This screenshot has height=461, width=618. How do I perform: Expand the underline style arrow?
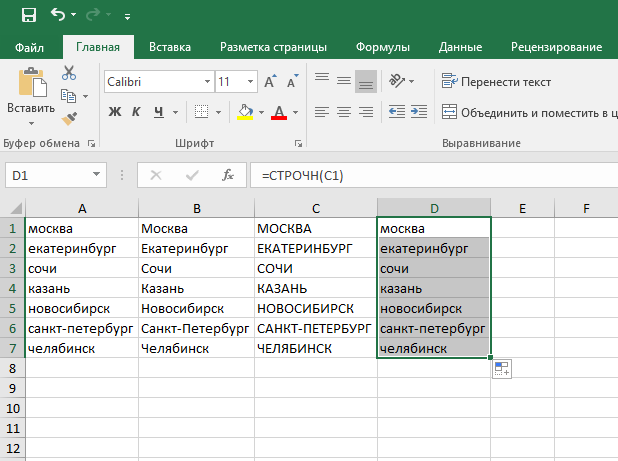click(x=175, y=112)
